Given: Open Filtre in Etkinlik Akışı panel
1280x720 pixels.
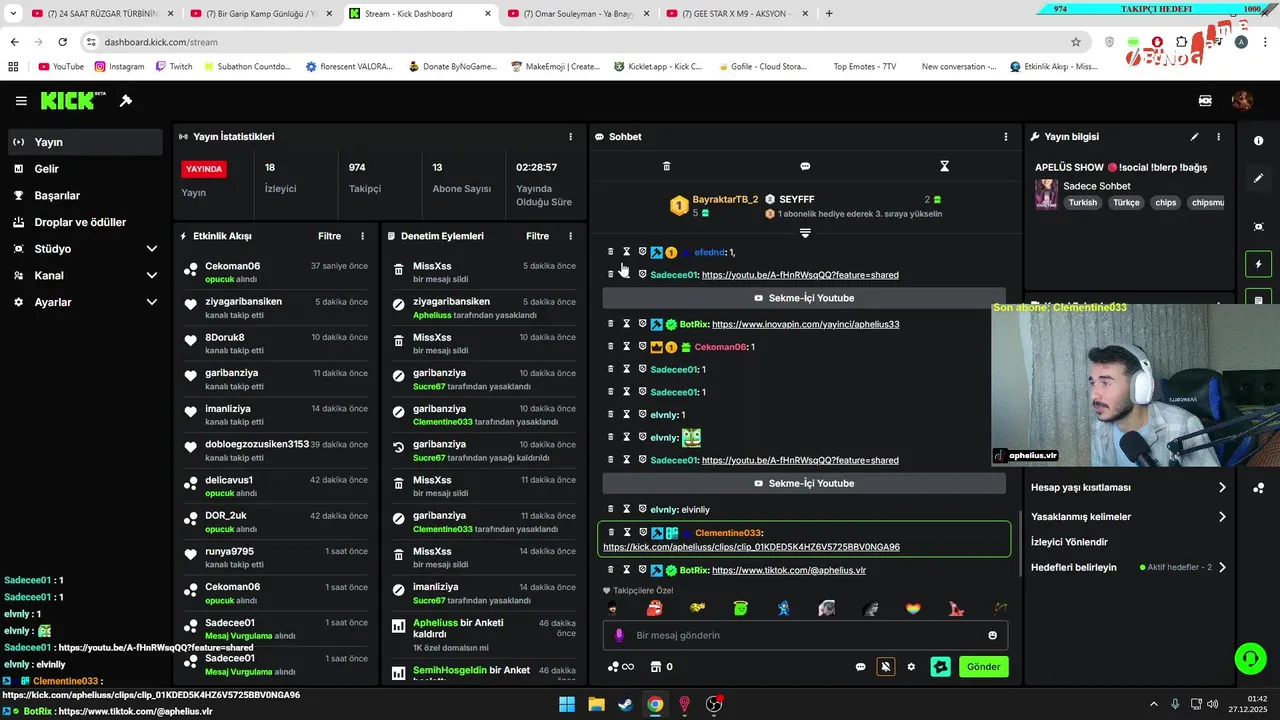Looking at the screenshot, I should pos(330,237).
